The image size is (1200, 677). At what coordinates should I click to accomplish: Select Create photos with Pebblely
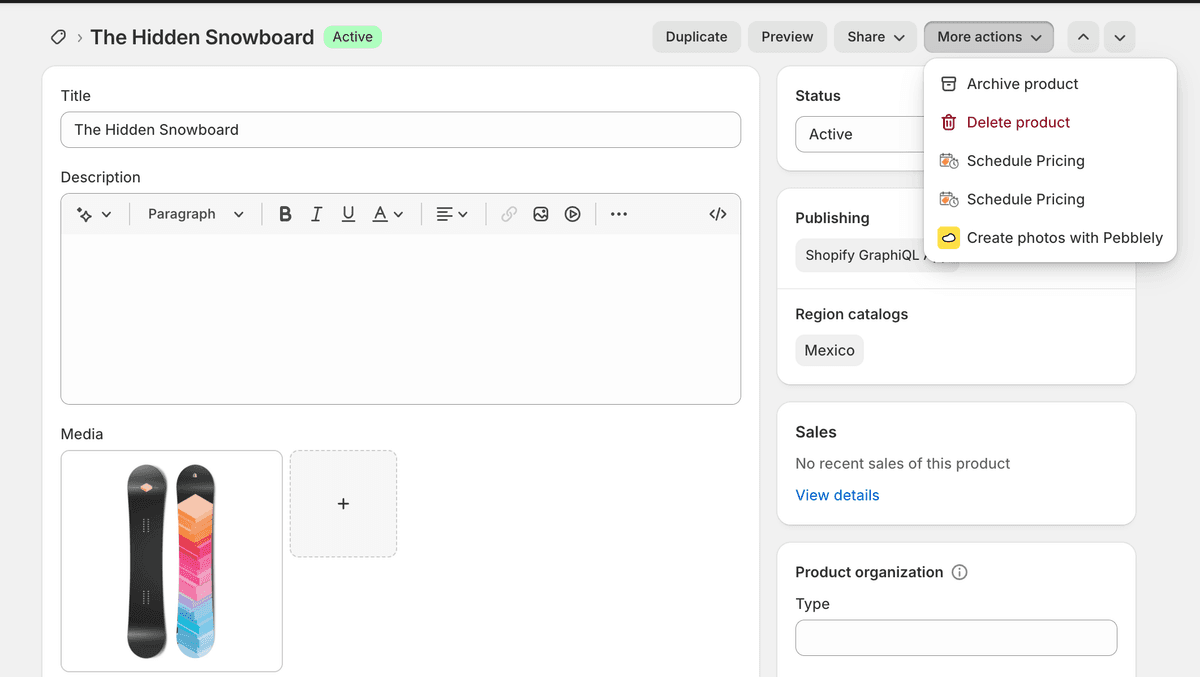(x=1050, y=238)
